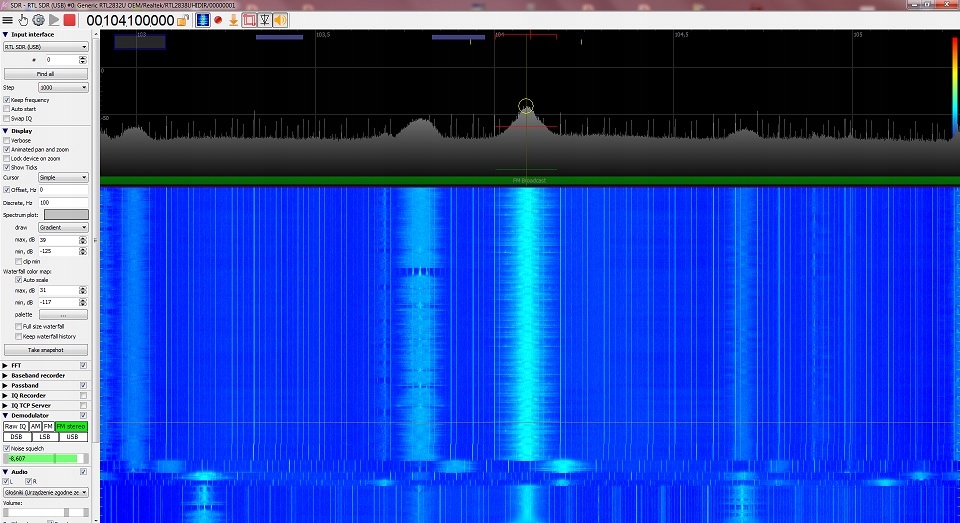Click the Take snapshot button
The image size is (960, 523).
tap(45, 350)
